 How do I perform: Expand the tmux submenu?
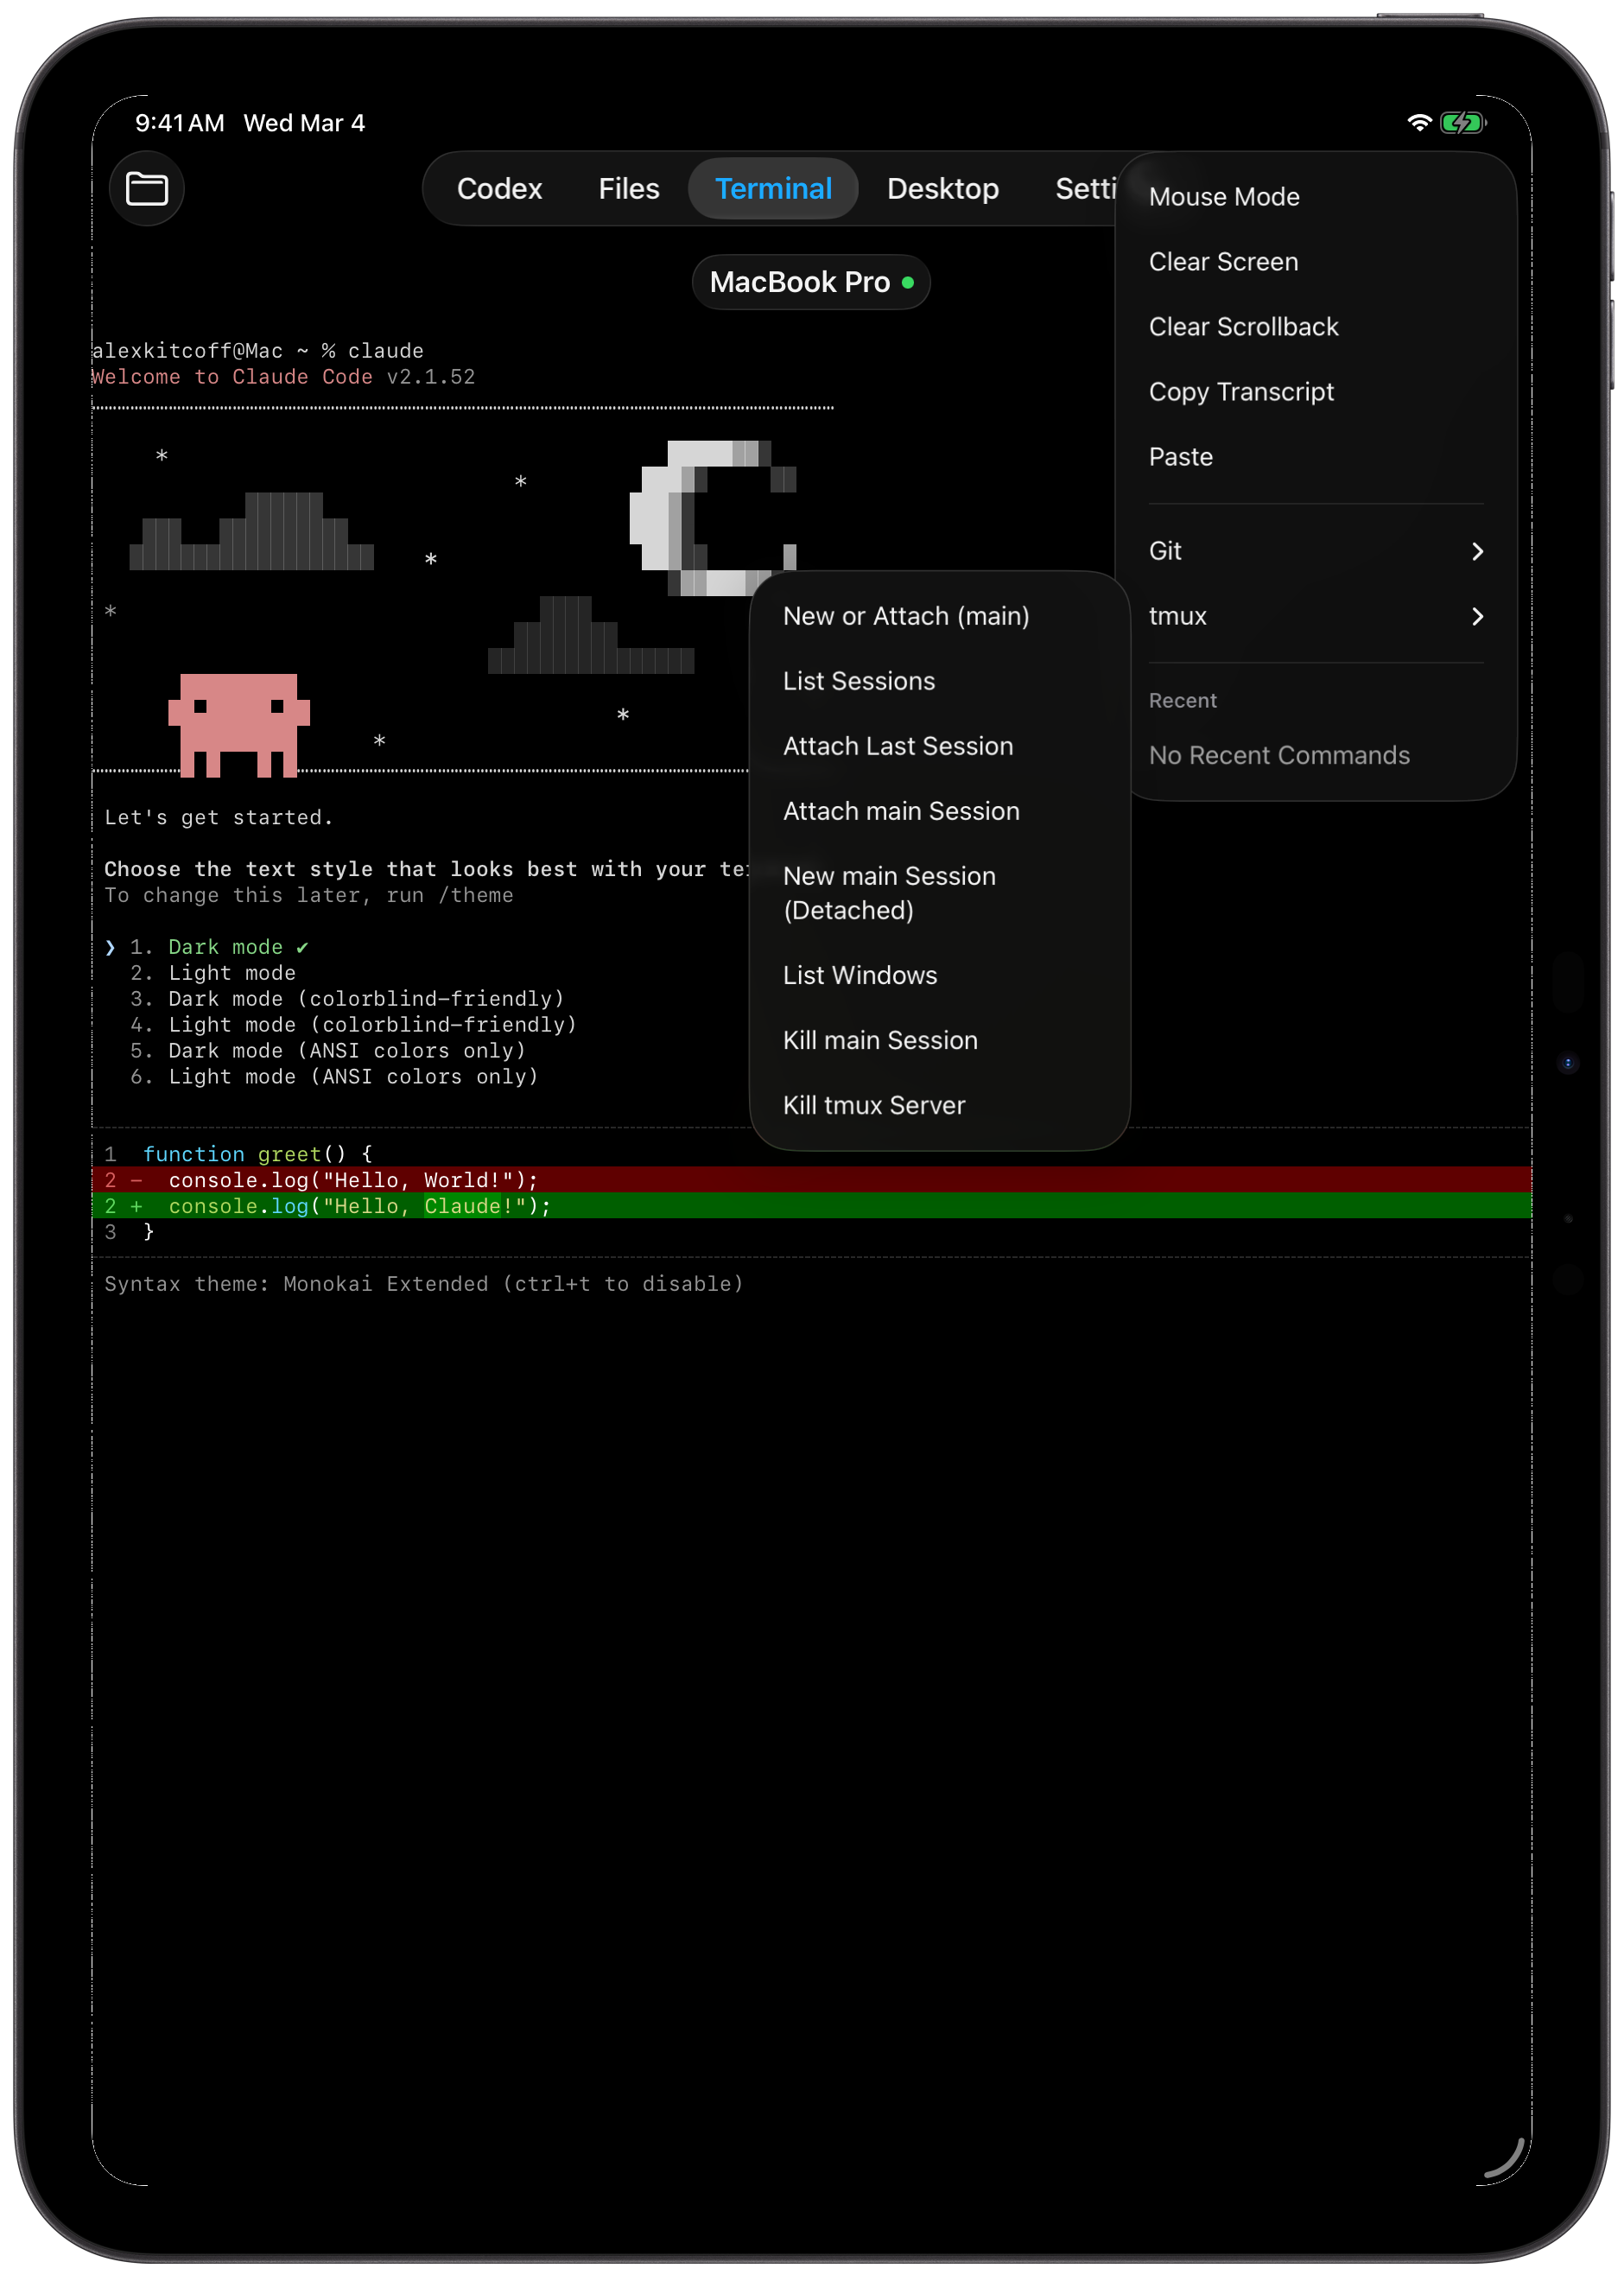point(1315,616)
